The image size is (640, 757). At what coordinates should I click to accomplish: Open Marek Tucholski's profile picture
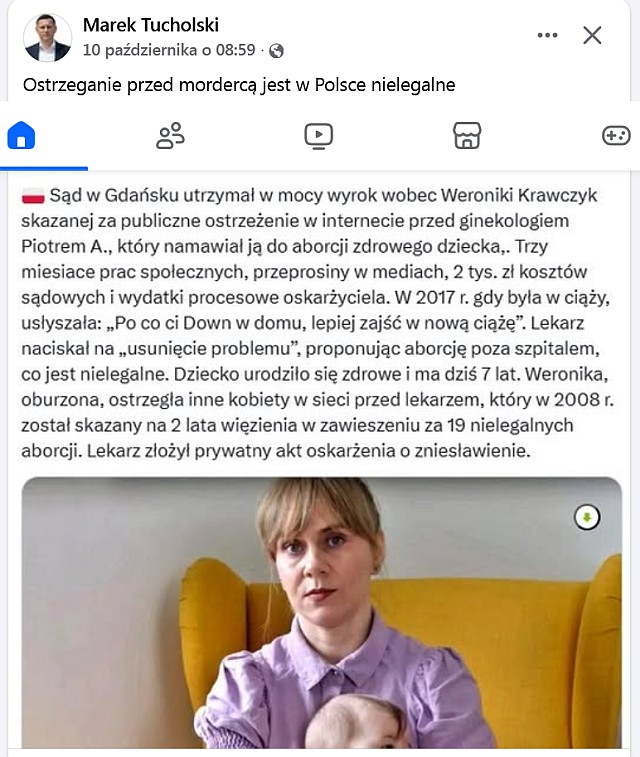(47, 38)
